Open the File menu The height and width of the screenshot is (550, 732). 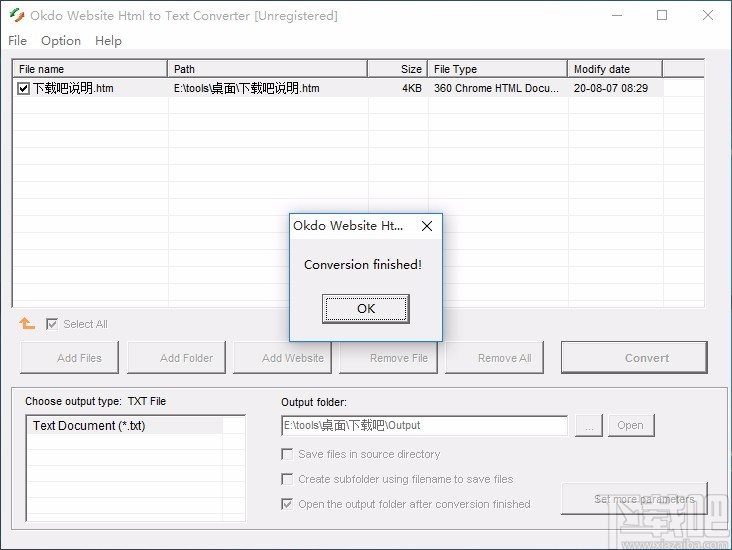coord(17,41)
